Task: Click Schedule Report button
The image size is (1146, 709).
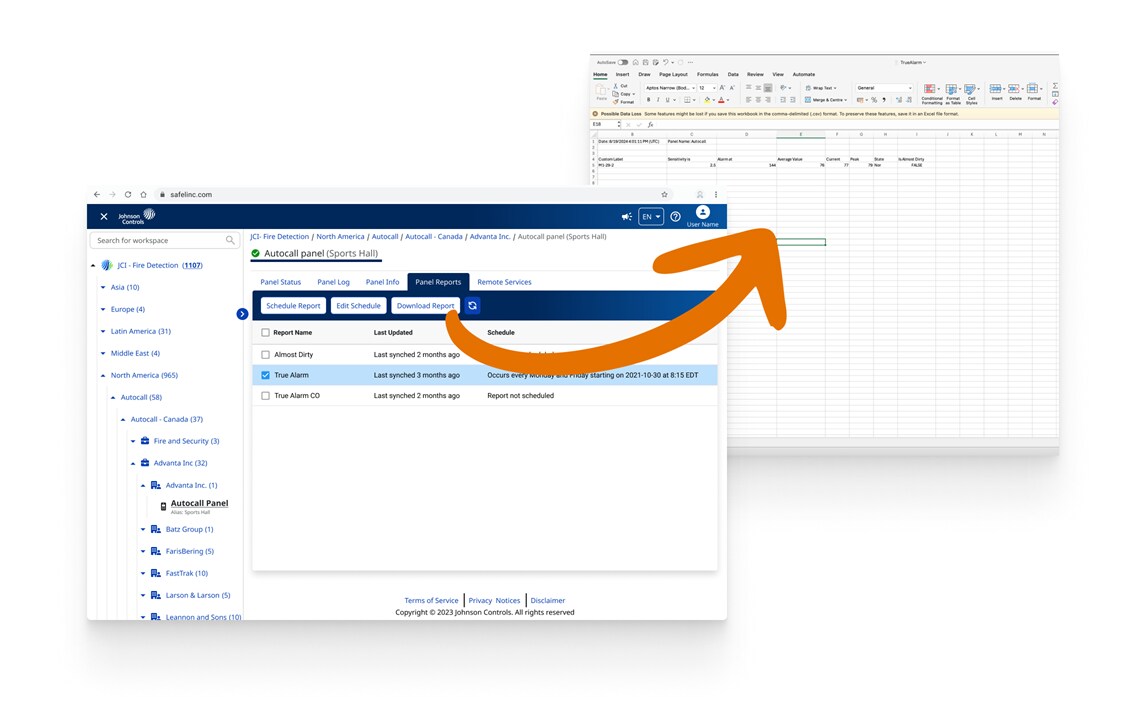Action: [x=293, y=306]
